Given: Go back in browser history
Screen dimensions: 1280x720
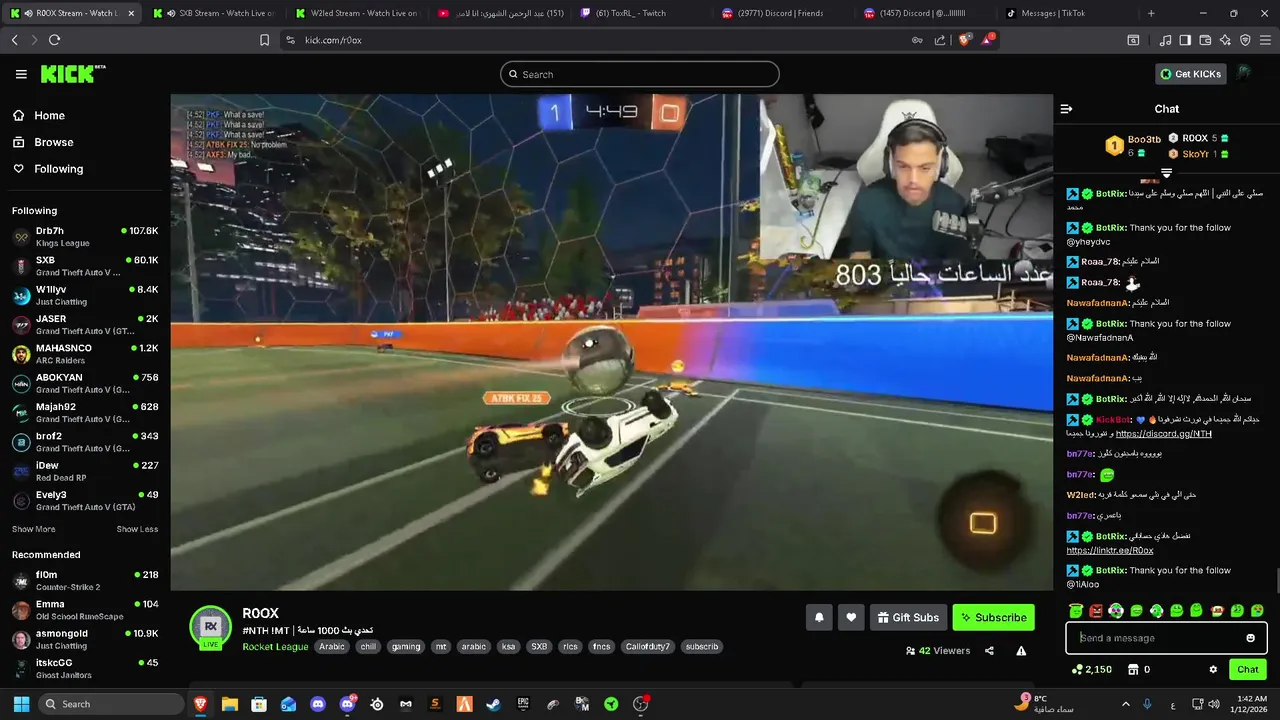Looking at the screenshot, I should 14,40.
